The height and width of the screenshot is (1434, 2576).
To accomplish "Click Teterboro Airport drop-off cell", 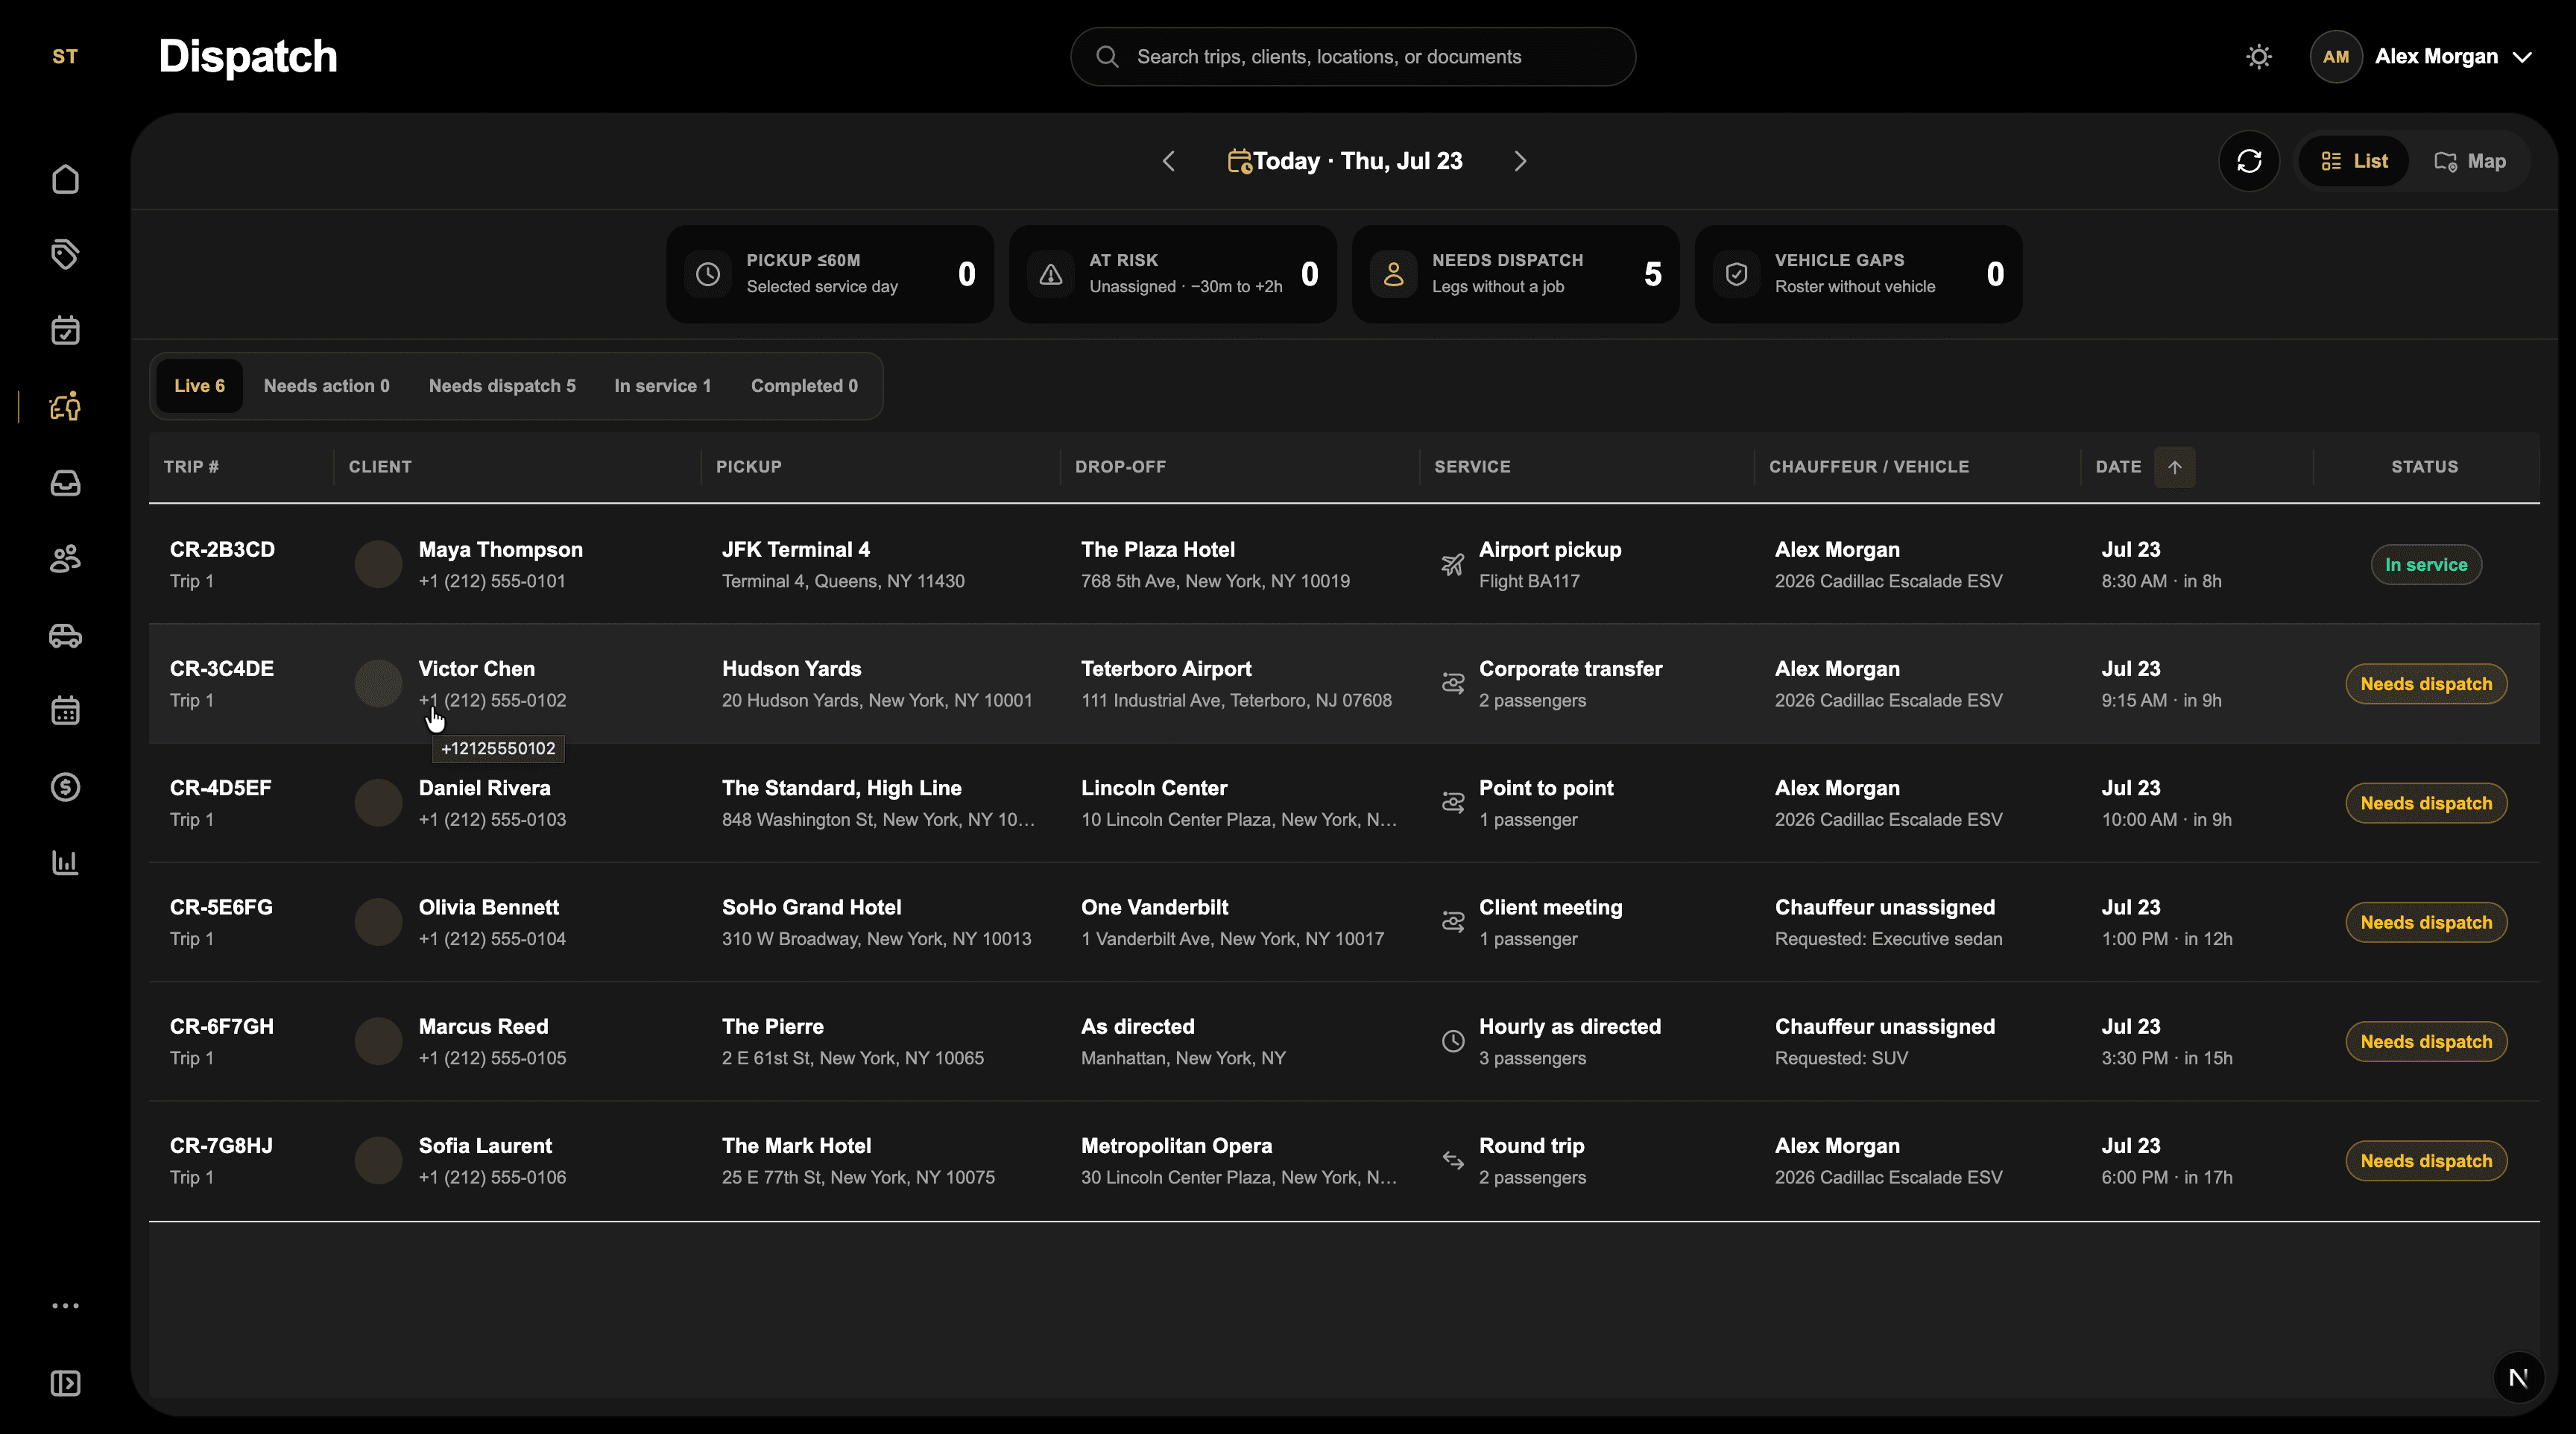I will coord(1240,684).
